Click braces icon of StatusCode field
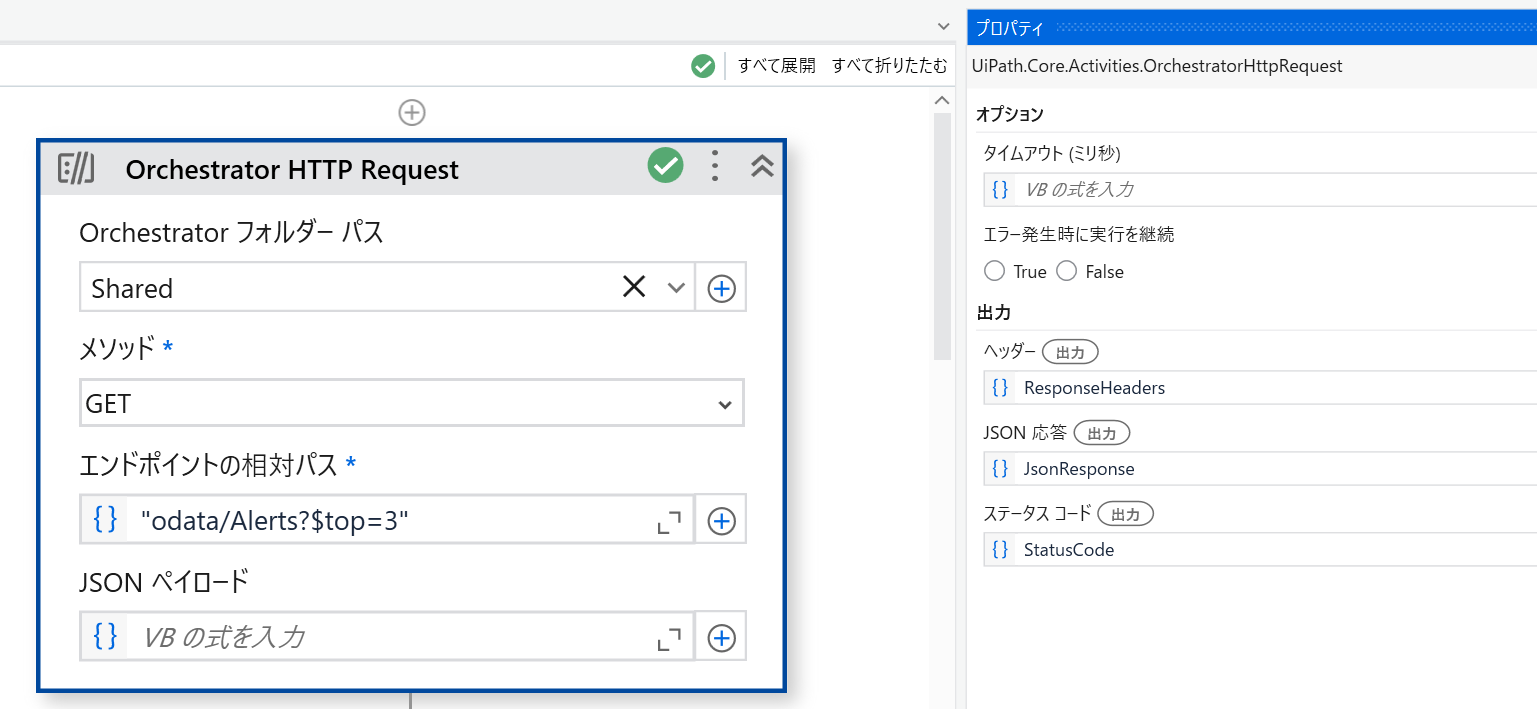This screenshot has height=709, width=1537. (1000, 550)
